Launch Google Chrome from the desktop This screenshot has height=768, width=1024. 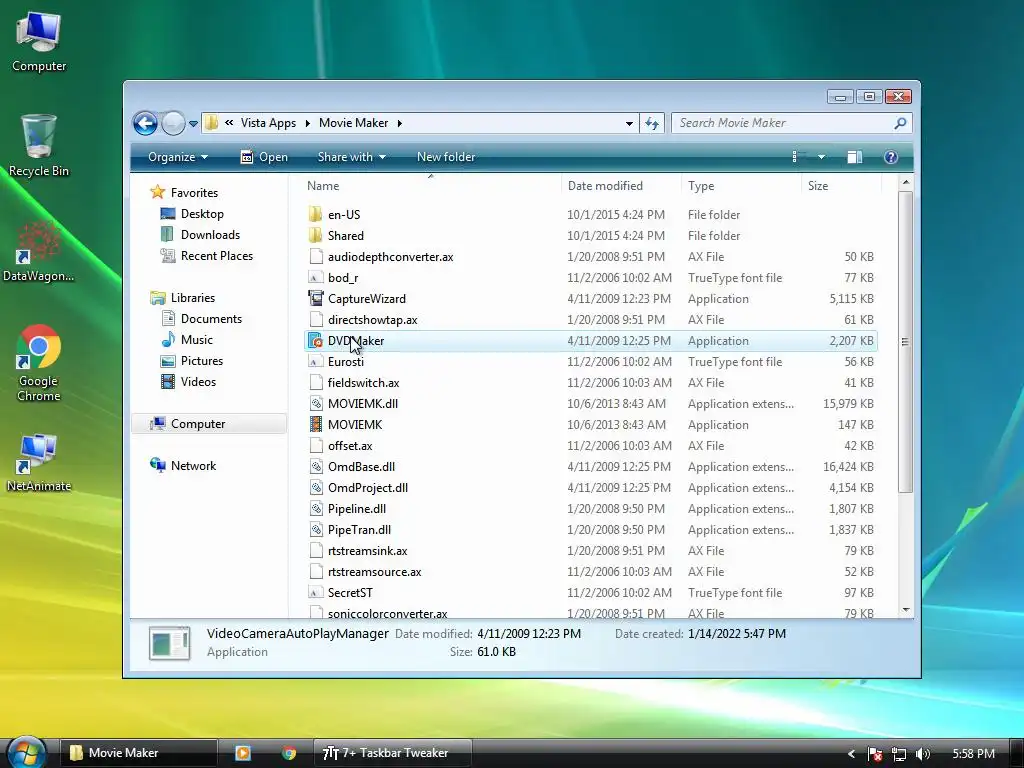tap(39, 363)
